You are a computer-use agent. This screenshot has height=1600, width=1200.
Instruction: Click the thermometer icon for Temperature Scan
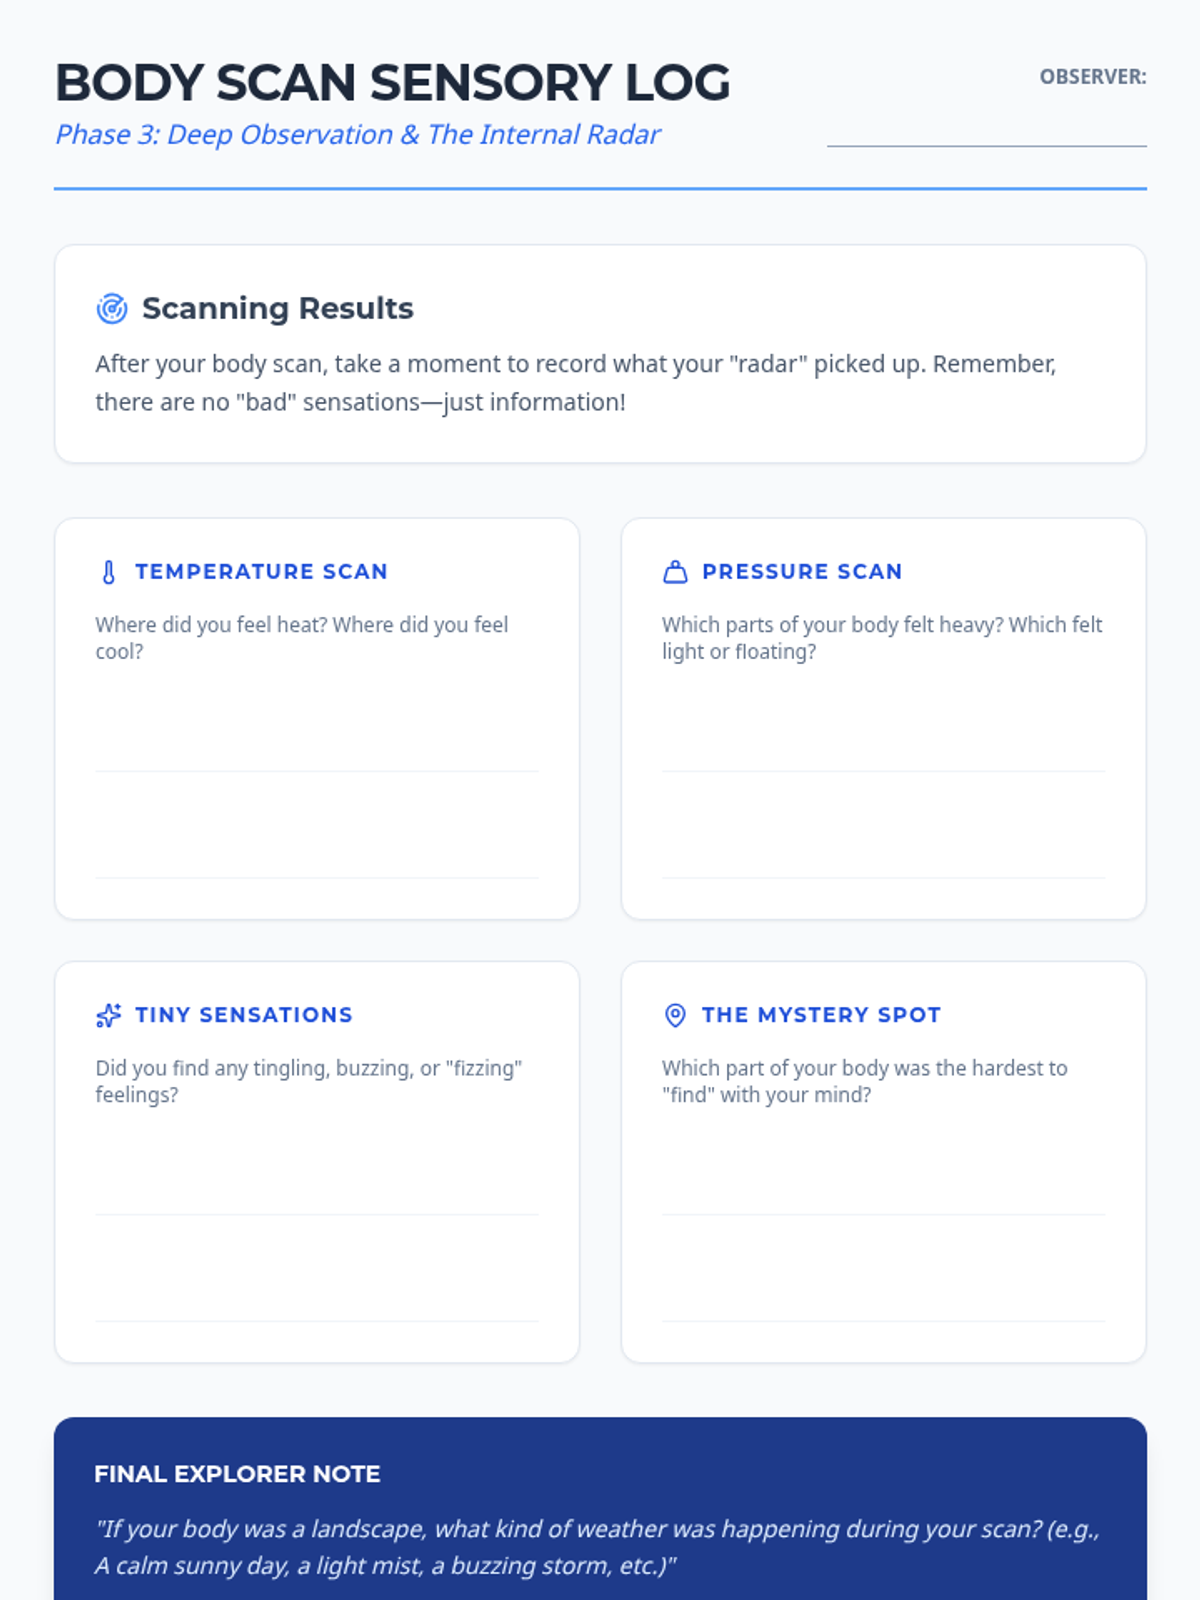(109, 572)
